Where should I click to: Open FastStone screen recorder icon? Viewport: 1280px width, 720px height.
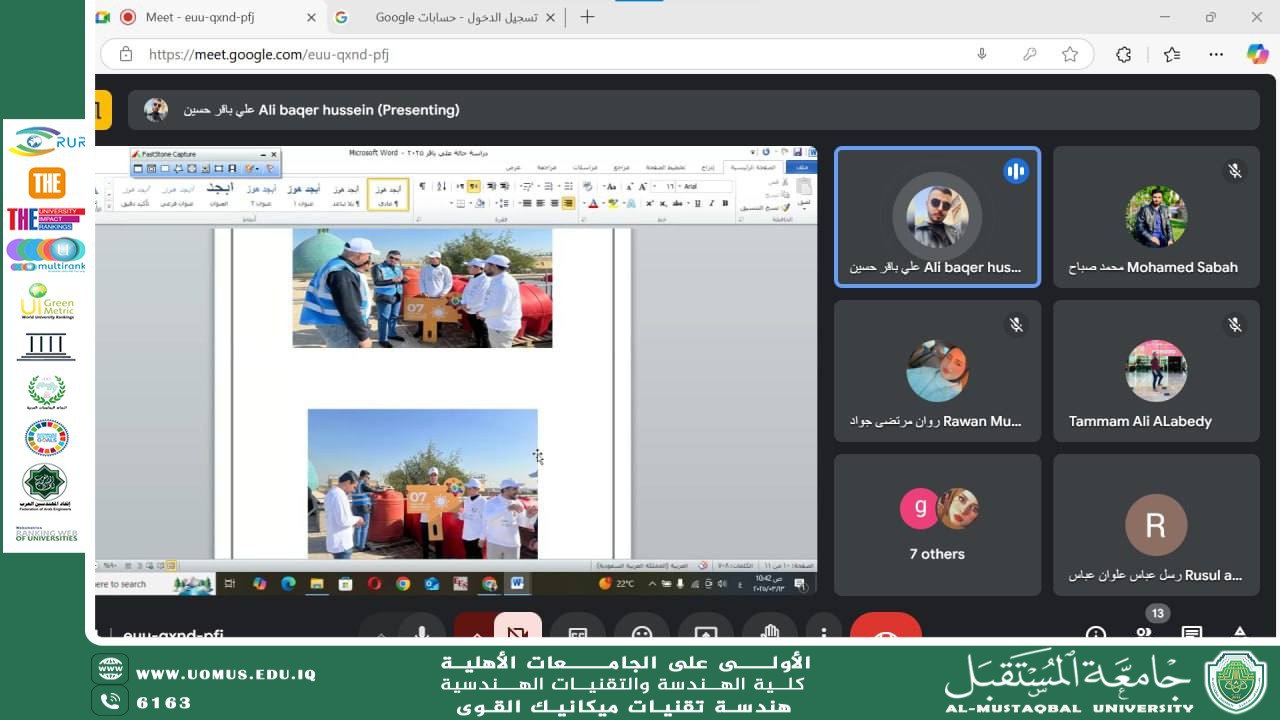pyautogui.click(x=232, y=168)
